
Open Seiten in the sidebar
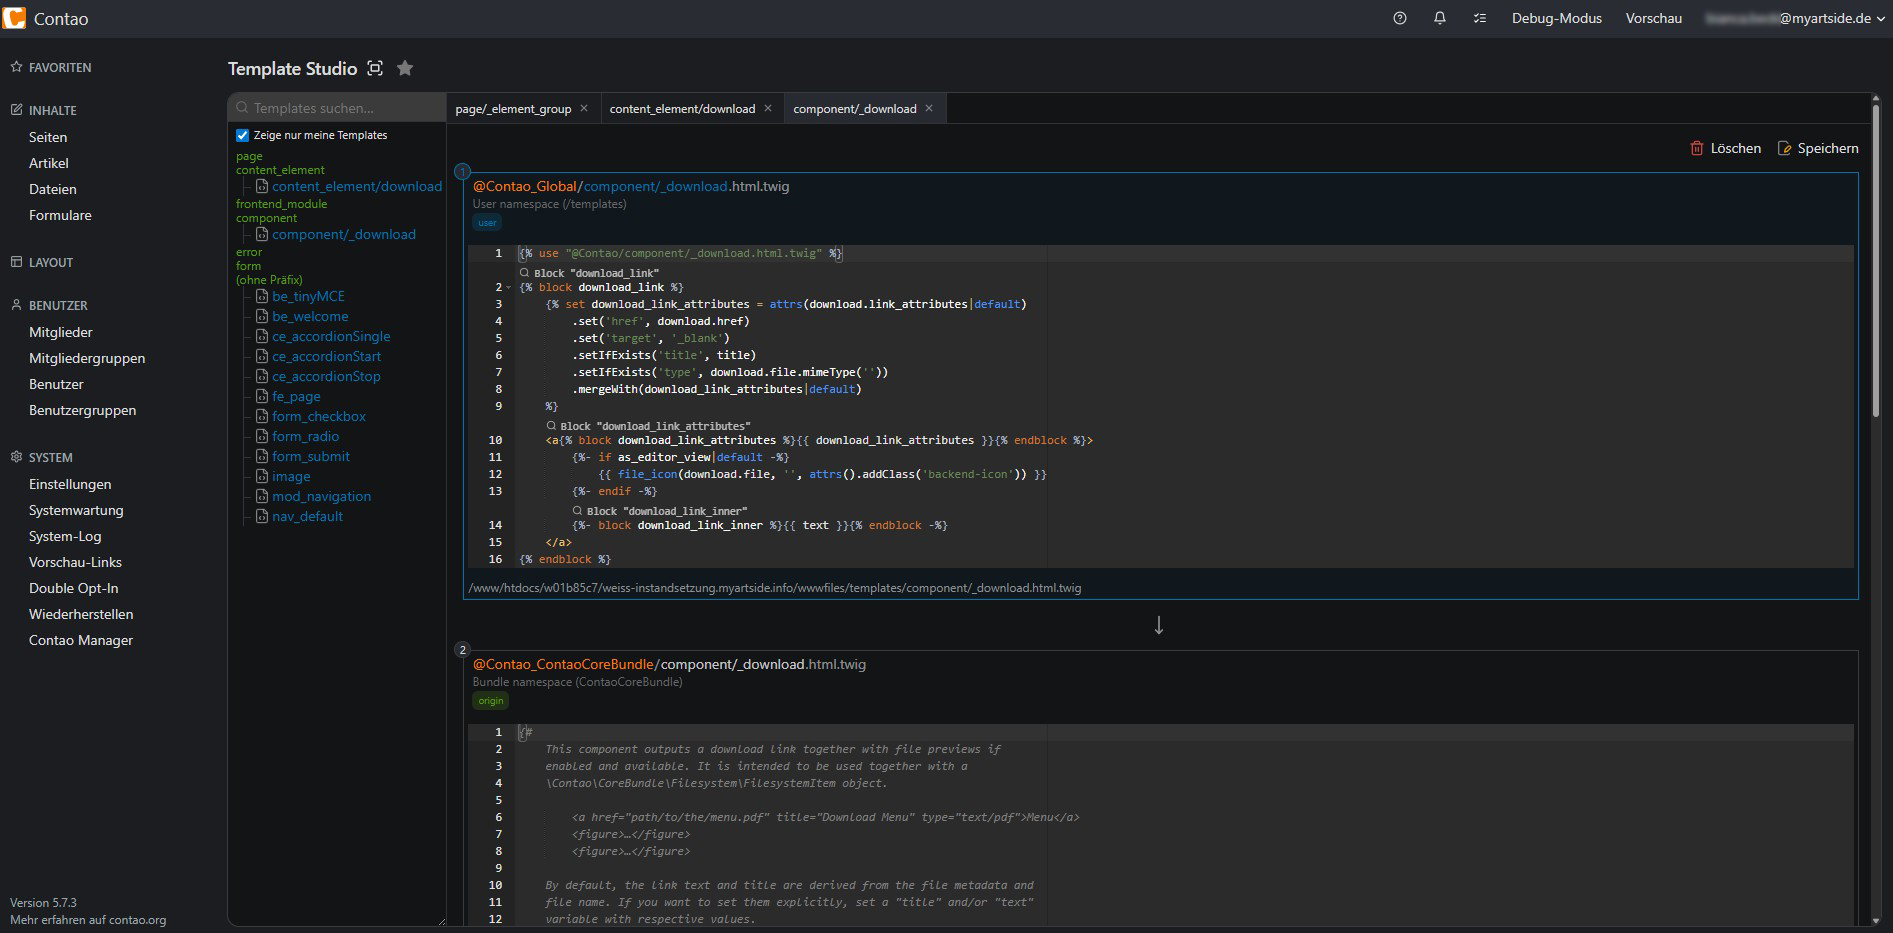point(48,137)
